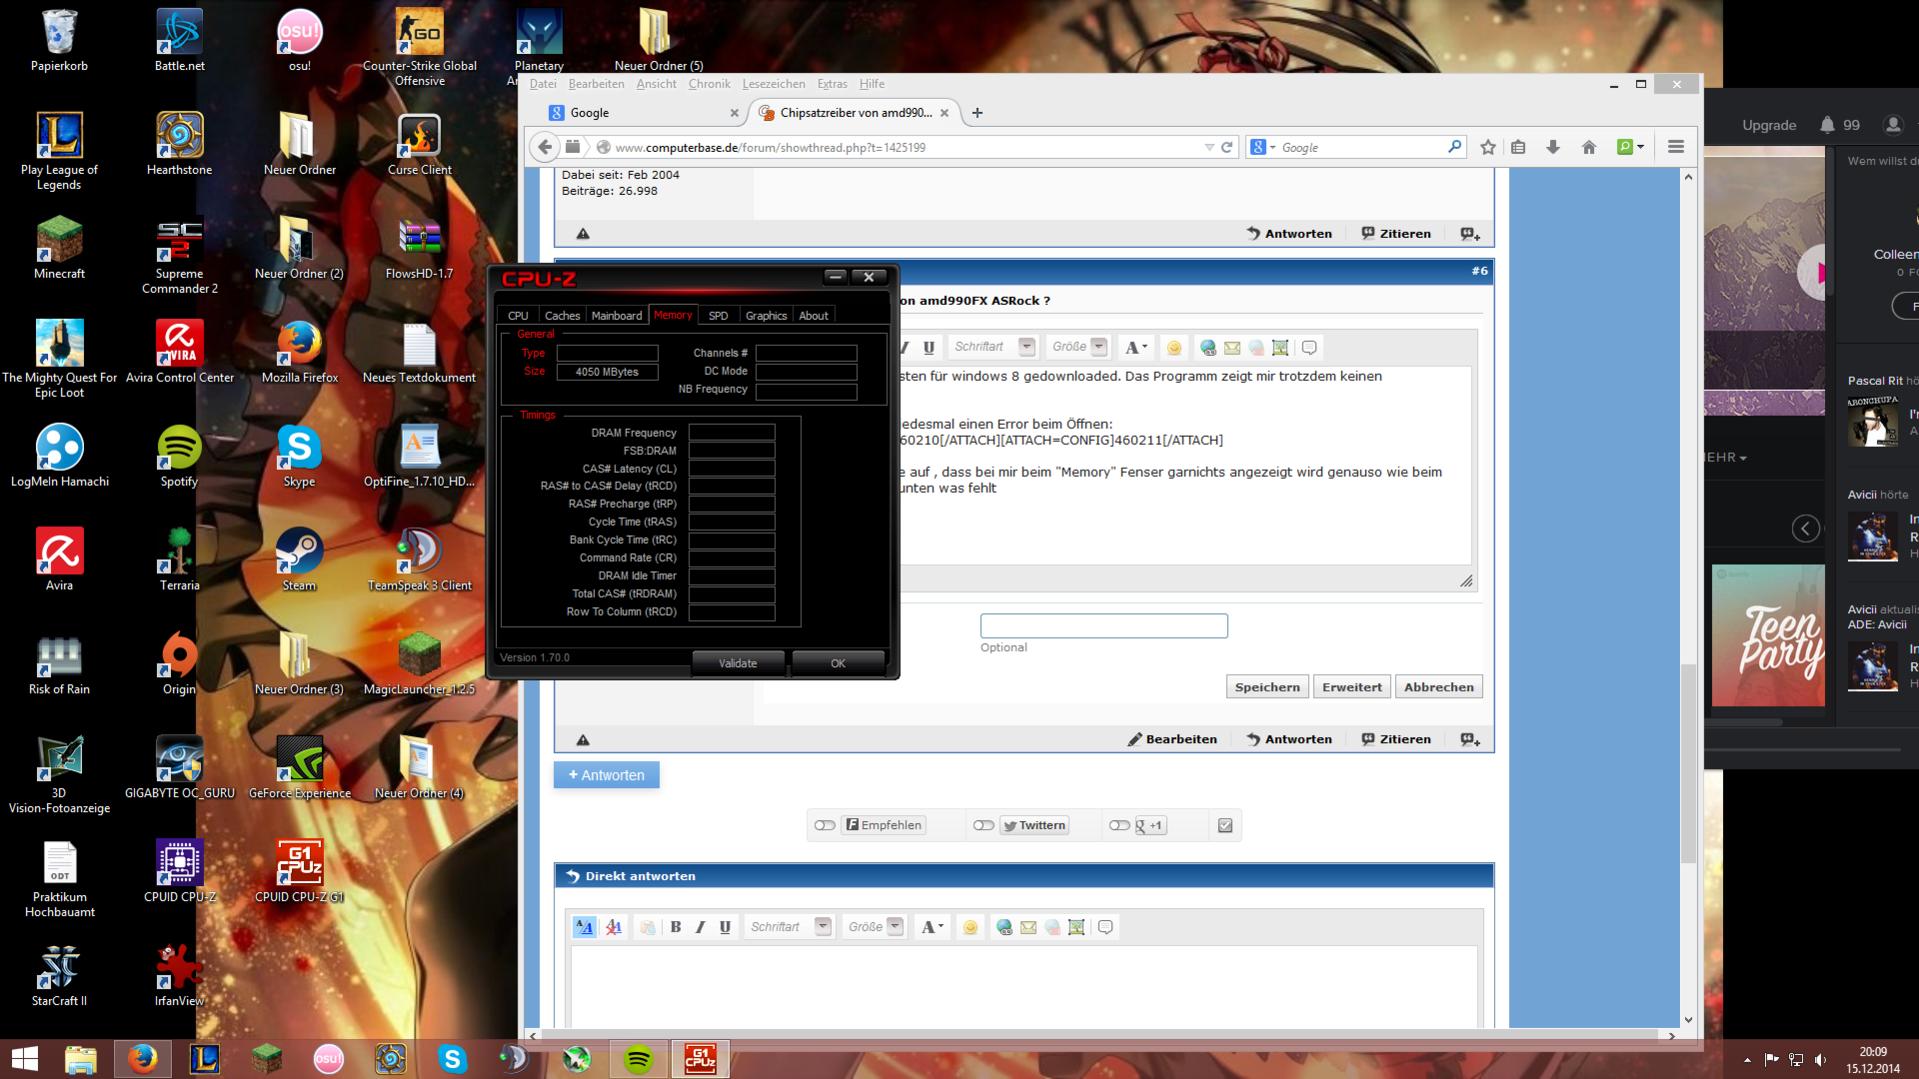Click the Firefox back arrow button
1919x1079 pixels.
(x=544, y=147)
